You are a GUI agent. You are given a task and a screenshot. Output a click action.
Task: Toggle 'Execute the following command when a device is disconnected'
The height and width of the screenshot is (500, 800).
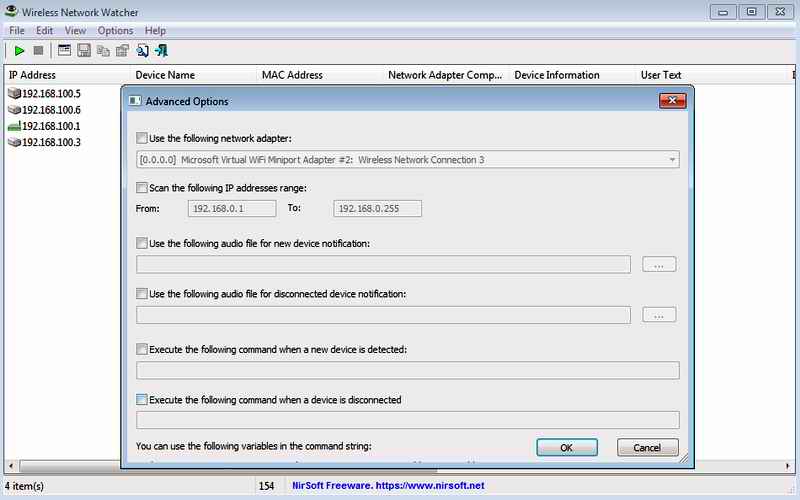pyautogui.click(x=141, y=400)
